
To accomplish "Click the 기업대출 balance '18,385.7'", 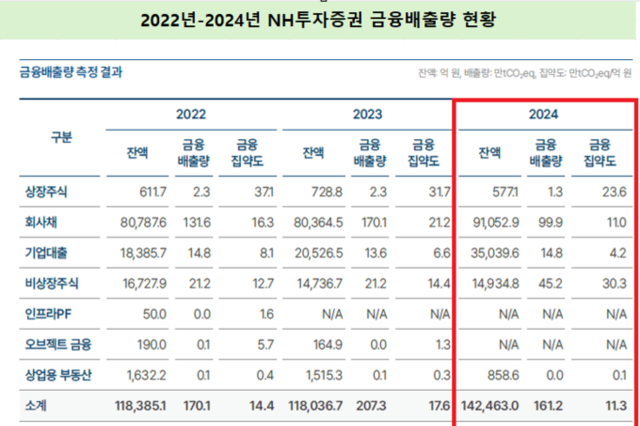I will pos(143,253).
